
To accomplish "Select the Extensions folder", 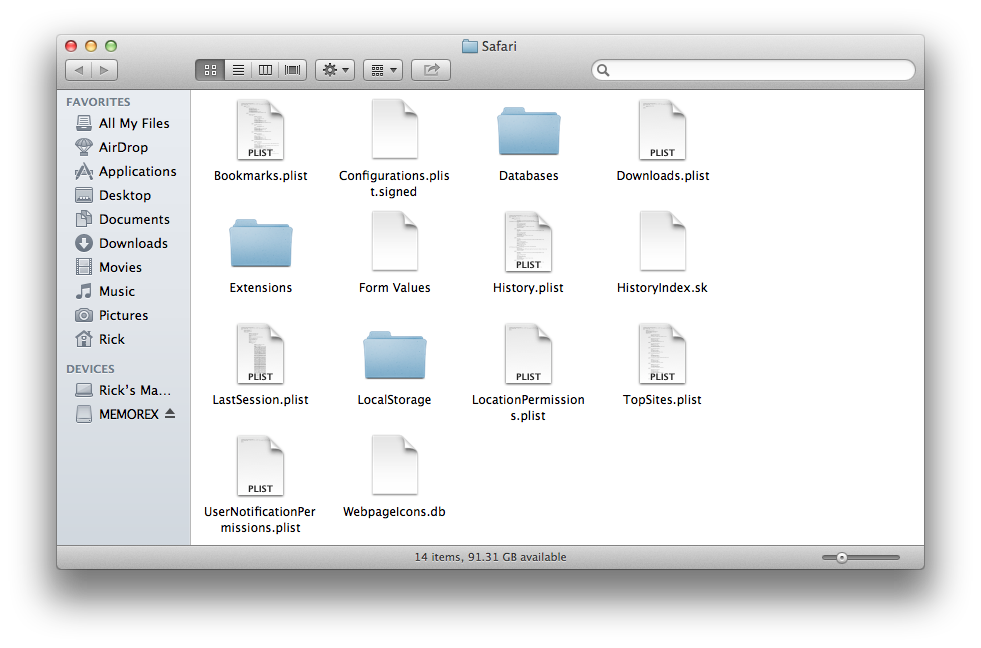I will [261, 256].
